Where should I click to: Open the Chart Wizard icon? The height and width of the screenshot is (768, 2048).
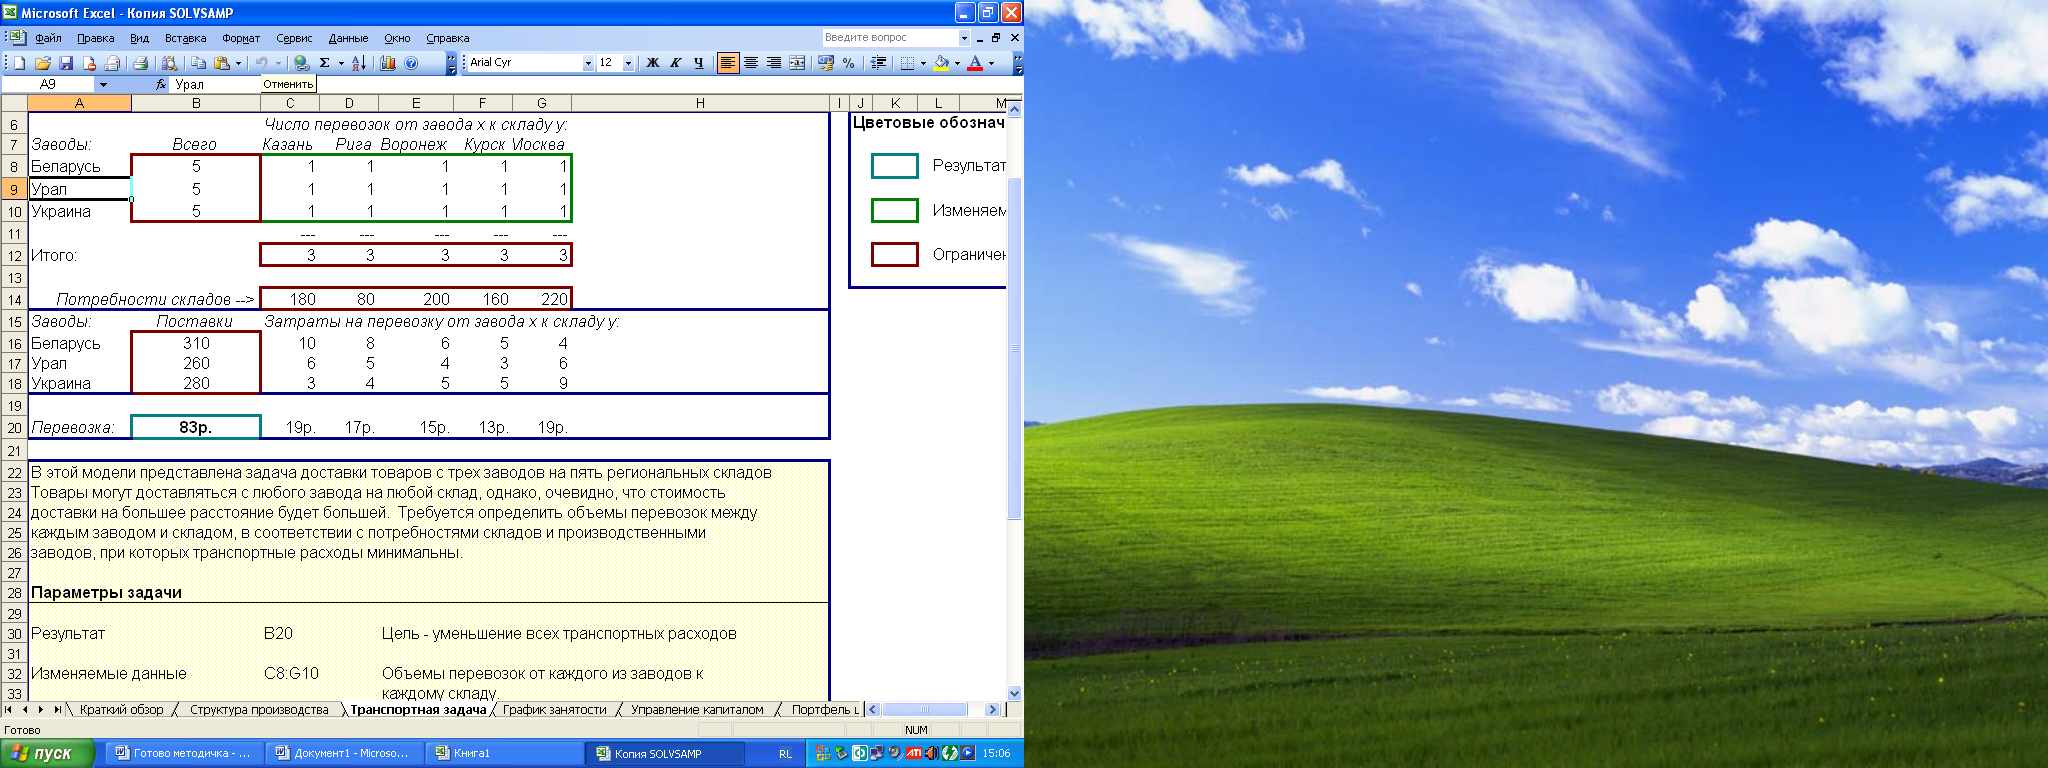388,63
